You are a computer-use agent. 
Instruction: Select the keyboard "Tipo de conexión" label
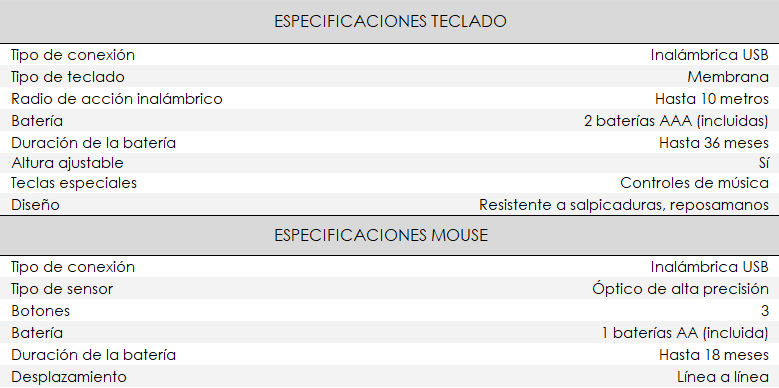point(73,55)
